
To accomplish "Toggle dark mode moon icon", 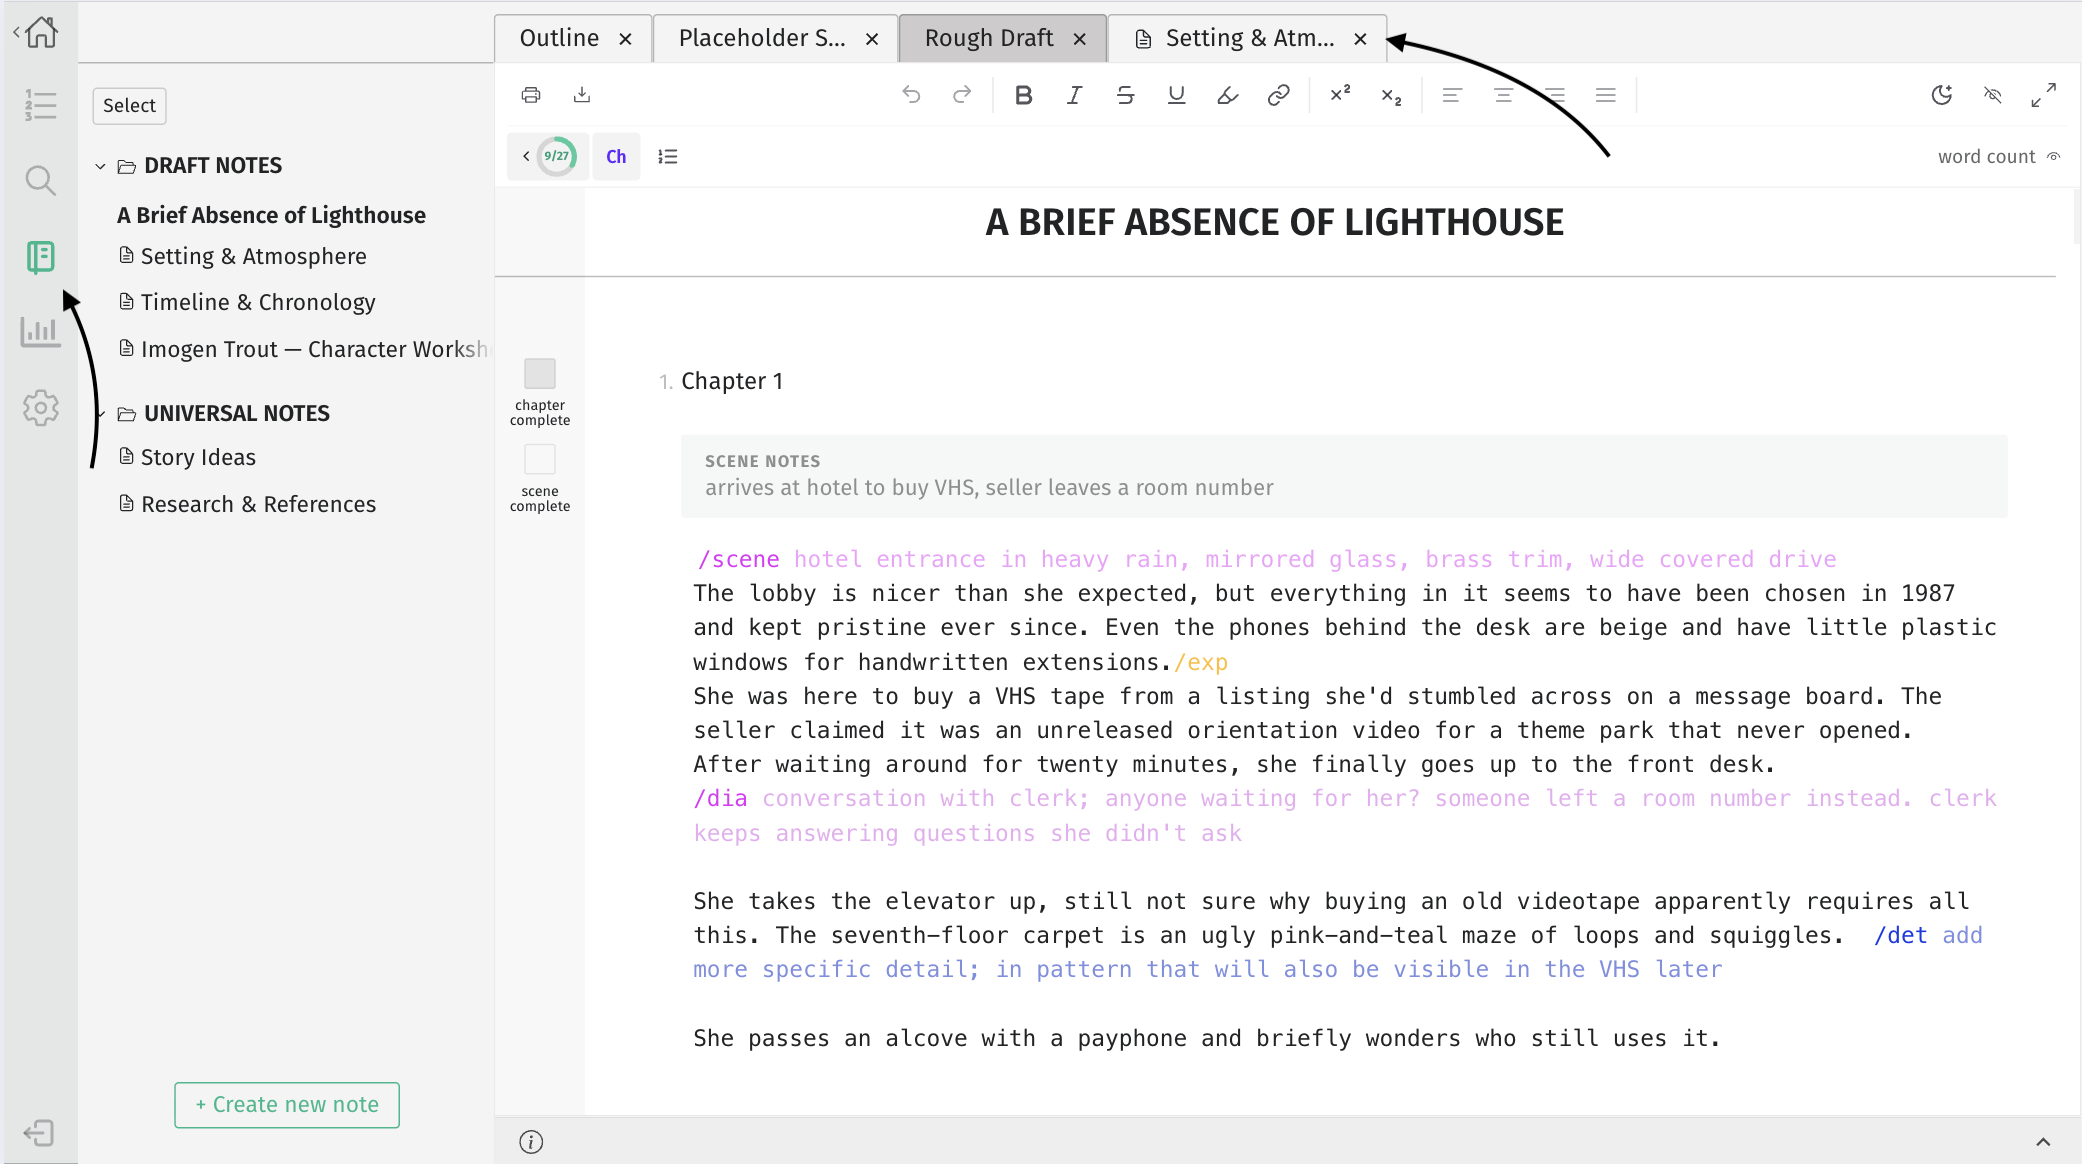I will point(1942,95).
